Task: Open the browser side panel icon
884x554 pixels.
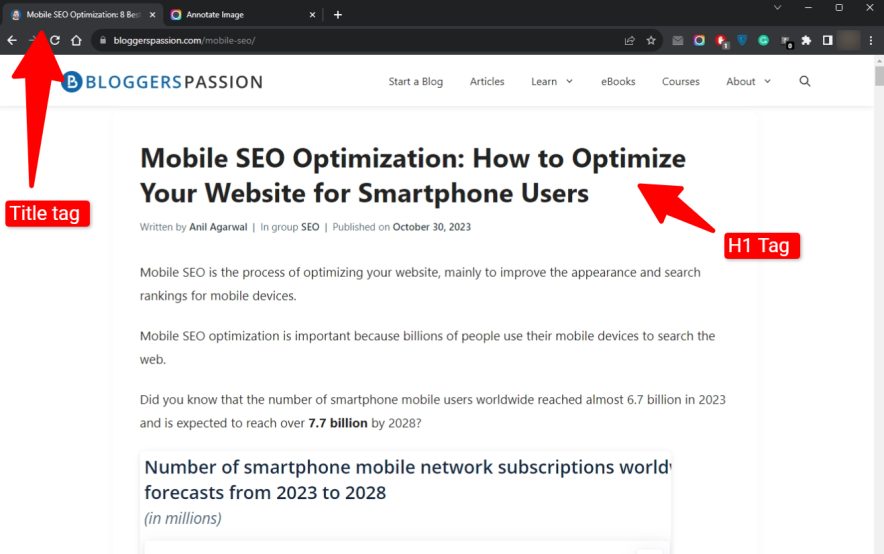Action: pyautogui.click(x=828, y=41)
